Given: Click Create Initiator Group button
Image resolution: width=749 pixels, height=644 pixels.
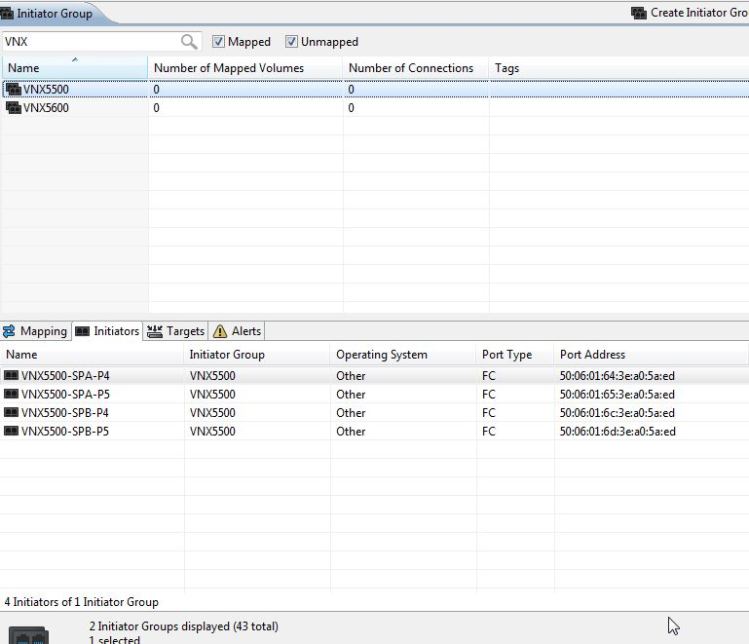Looking at the screenshot, I should pos(690,13).
